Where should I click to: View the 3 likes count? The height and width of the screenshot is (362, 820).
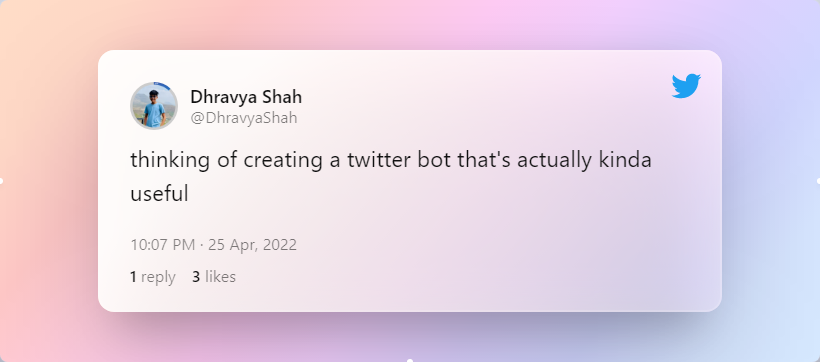click(x=214, y=277)
